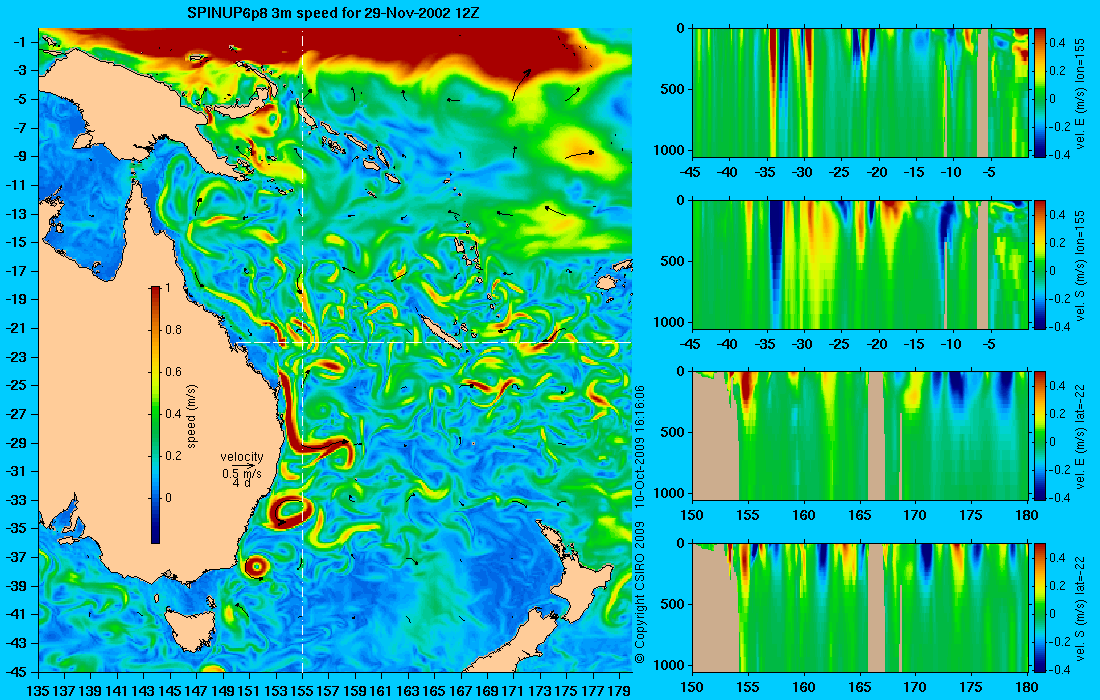Screen dimensions: 1100x700
Task: Click the "180" axis tick under the bottom section plot
Action: pyautogui.click(x=1027, y=687)
